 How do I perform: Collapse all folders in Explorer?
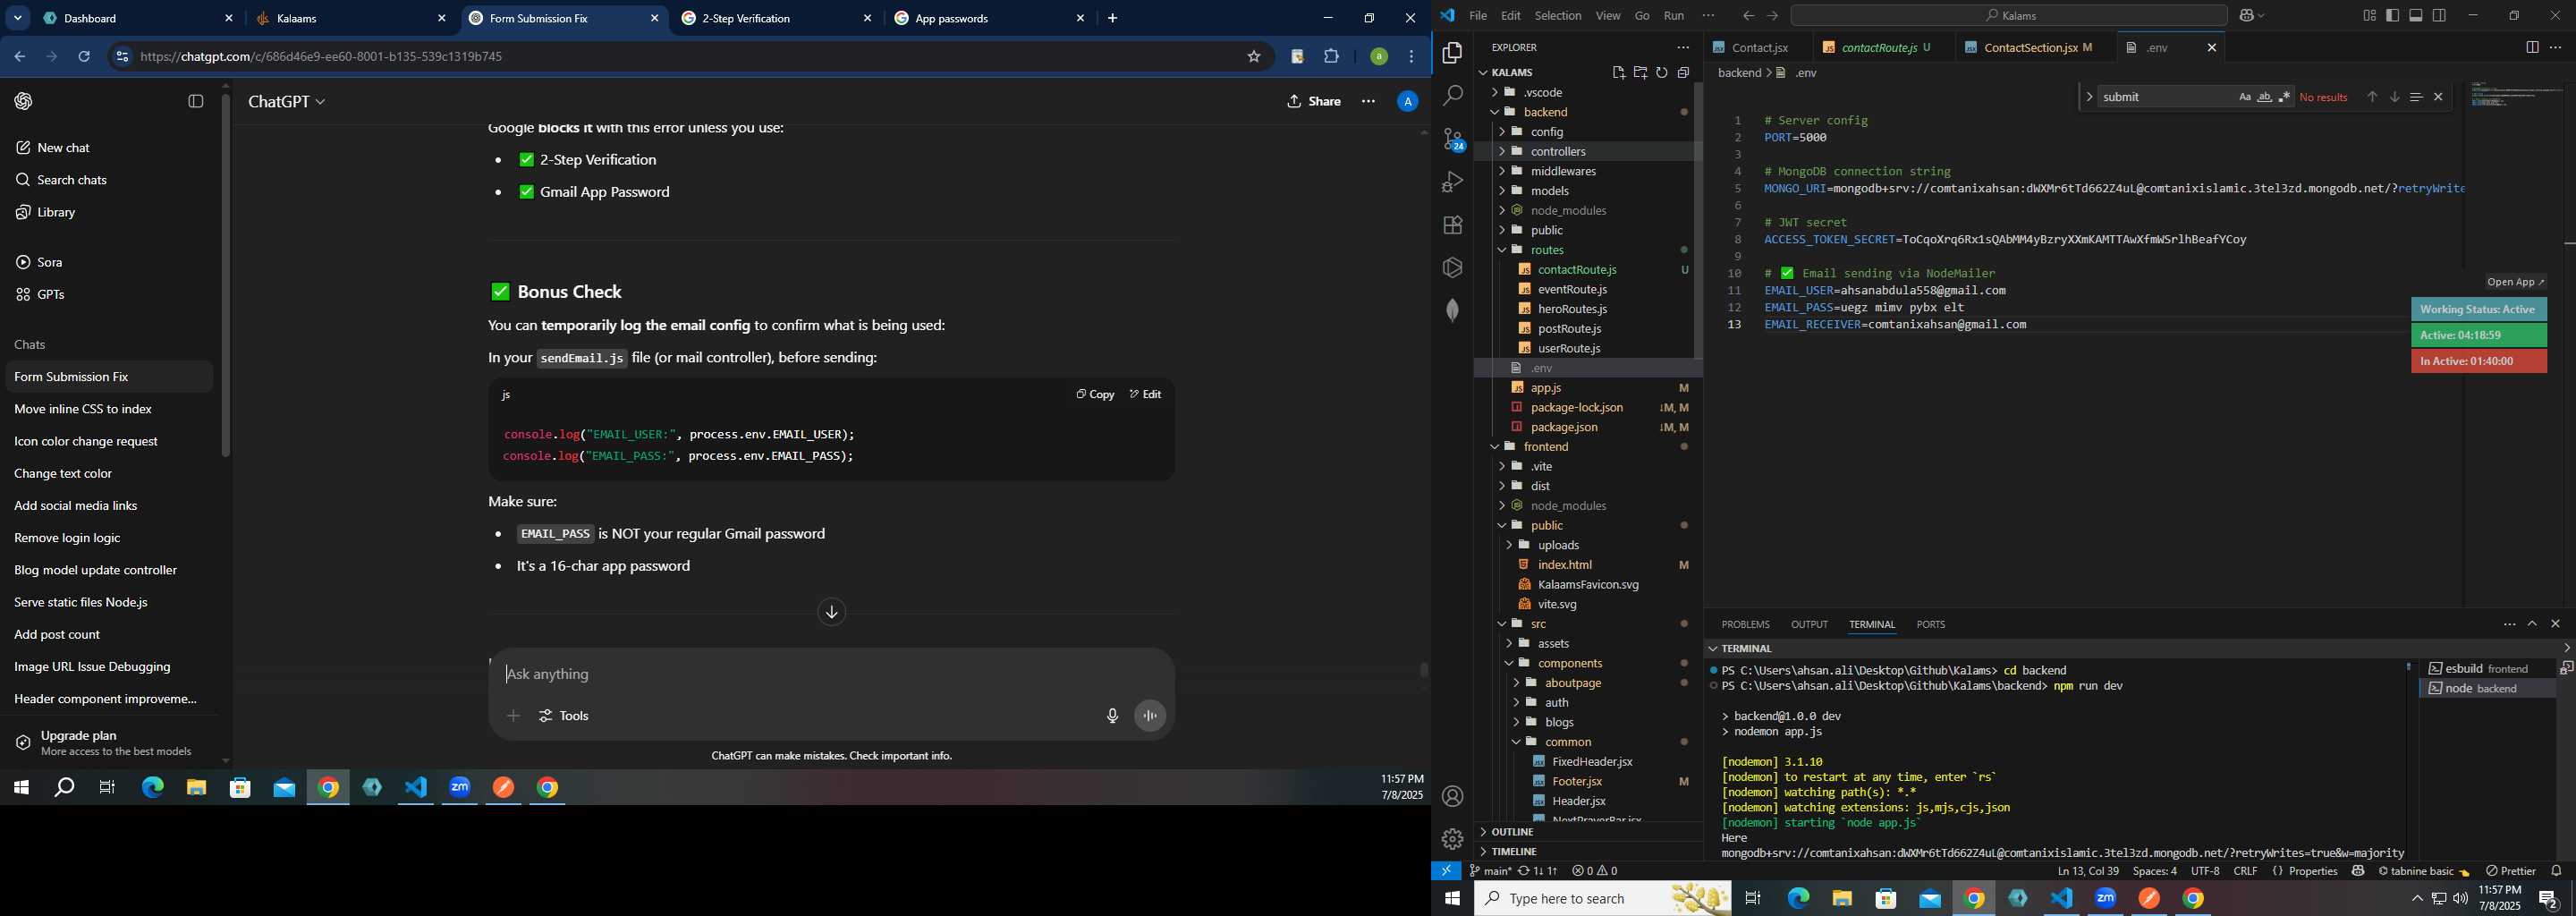1684,72
